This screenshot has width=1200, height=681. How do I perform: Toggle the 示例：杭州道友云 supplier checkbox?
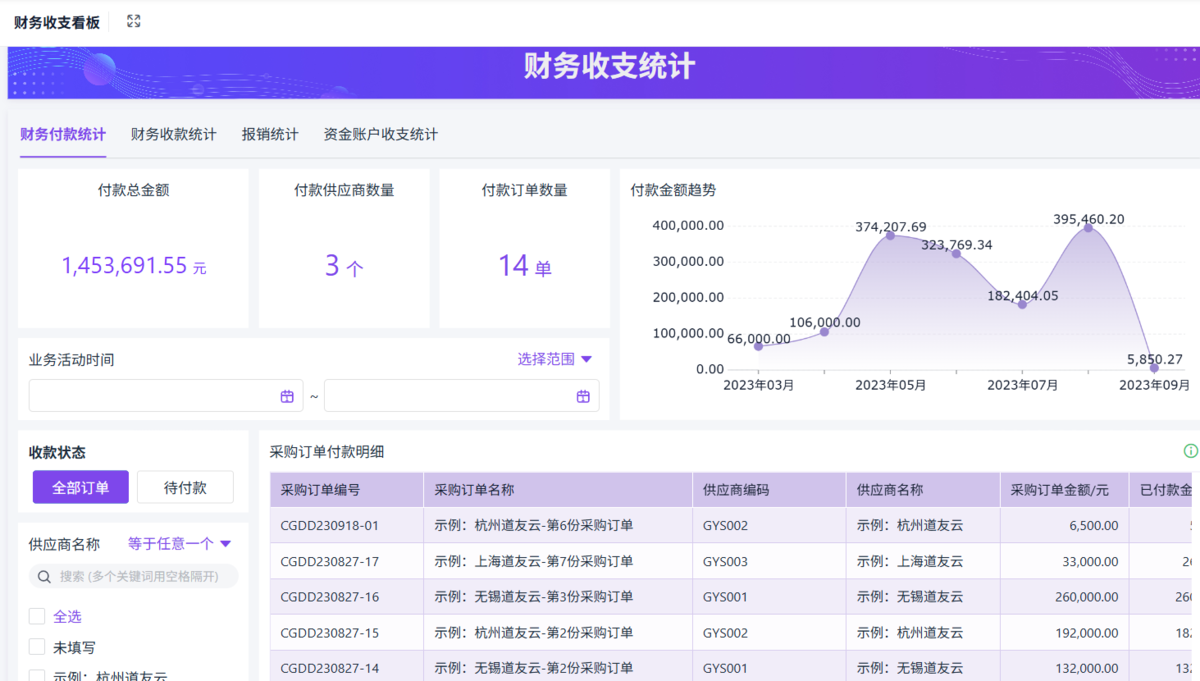37,675
